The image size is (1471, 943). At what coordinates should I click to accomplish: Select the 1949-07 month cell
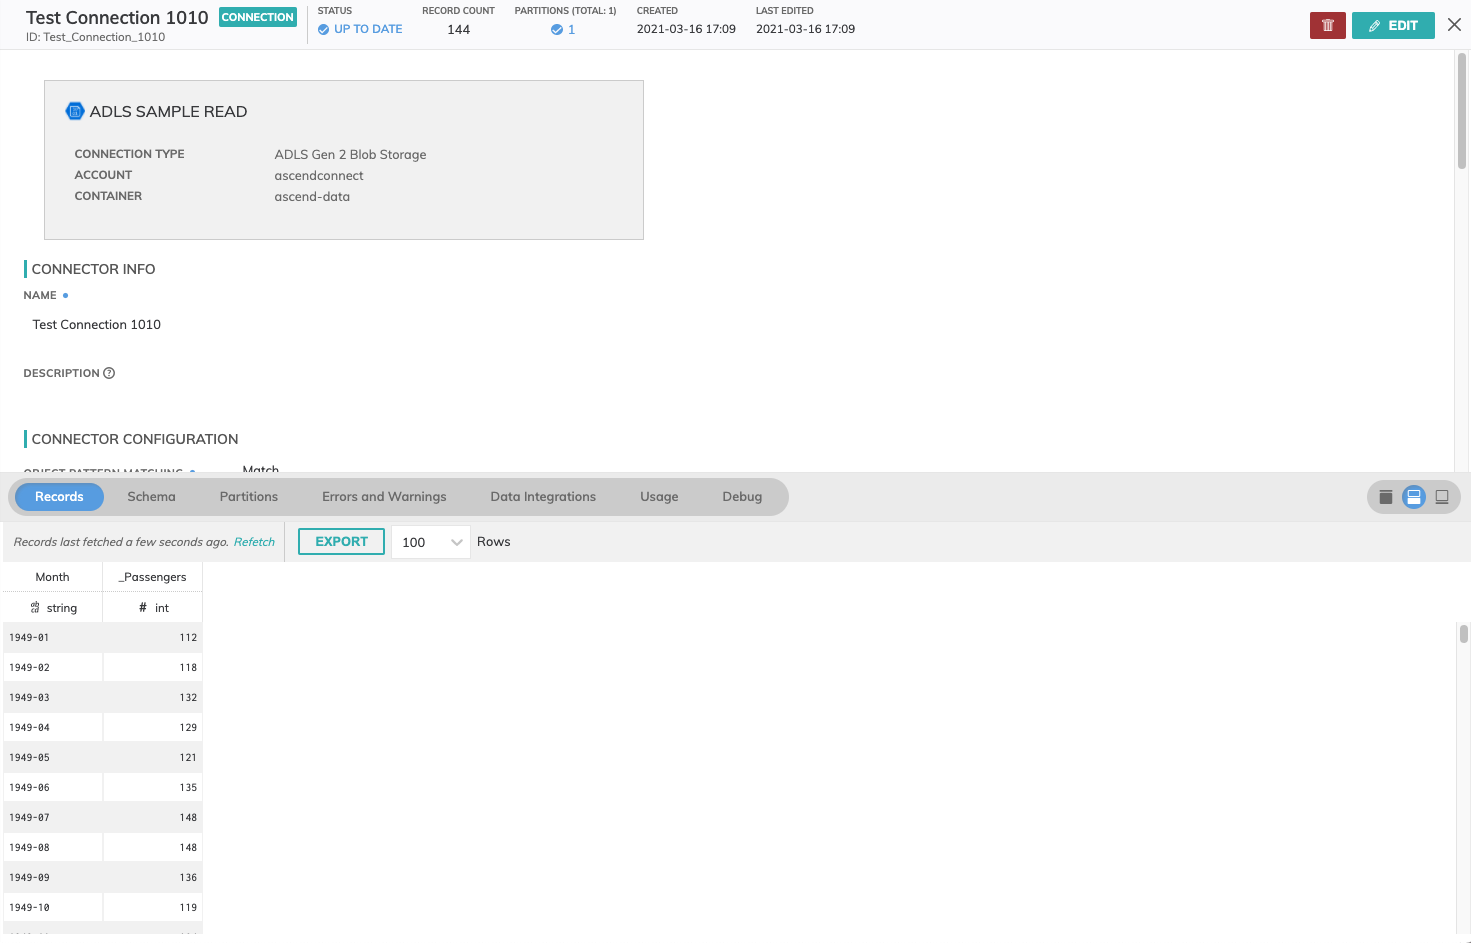tap(53, 817)
